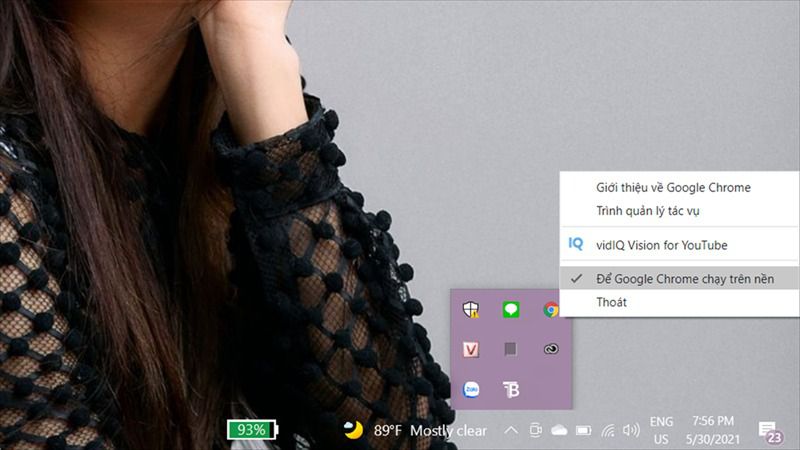
Task: Open the notification center with 23 badge
Action: [x=769, y=432]
